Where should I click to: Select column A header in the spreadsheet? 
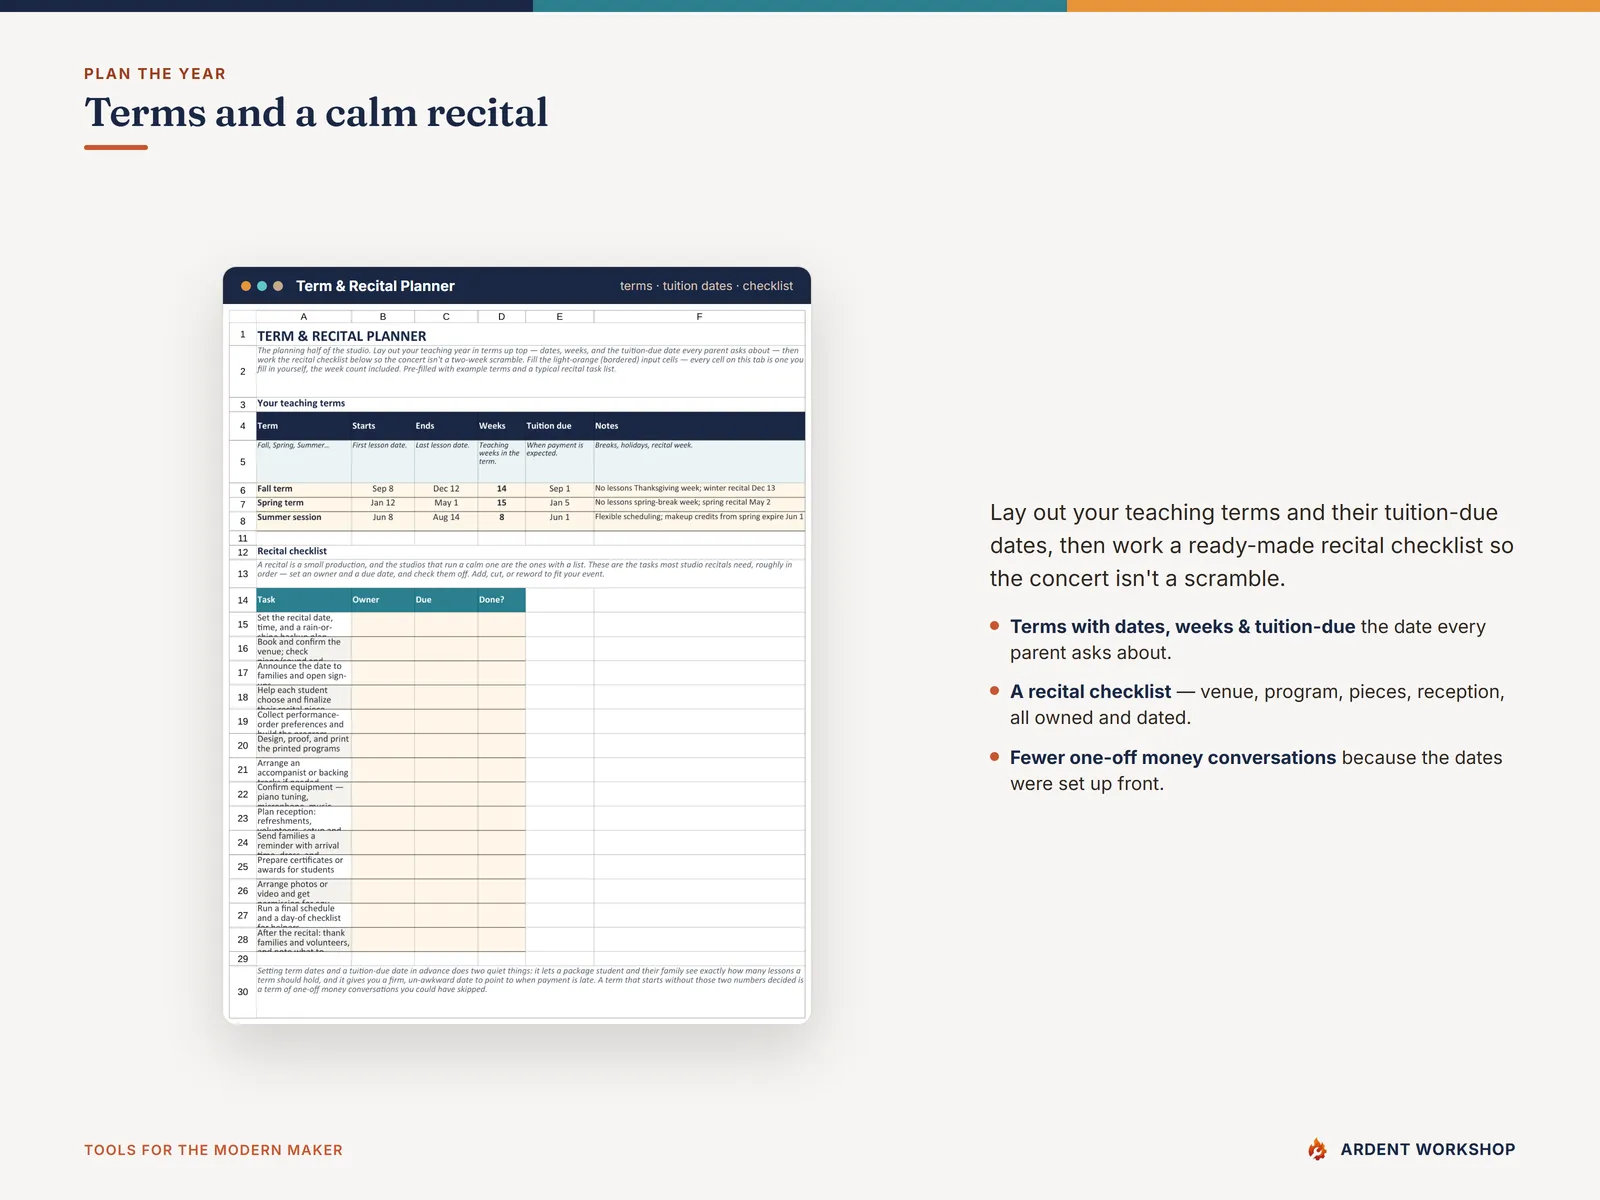tap(304, 316)
